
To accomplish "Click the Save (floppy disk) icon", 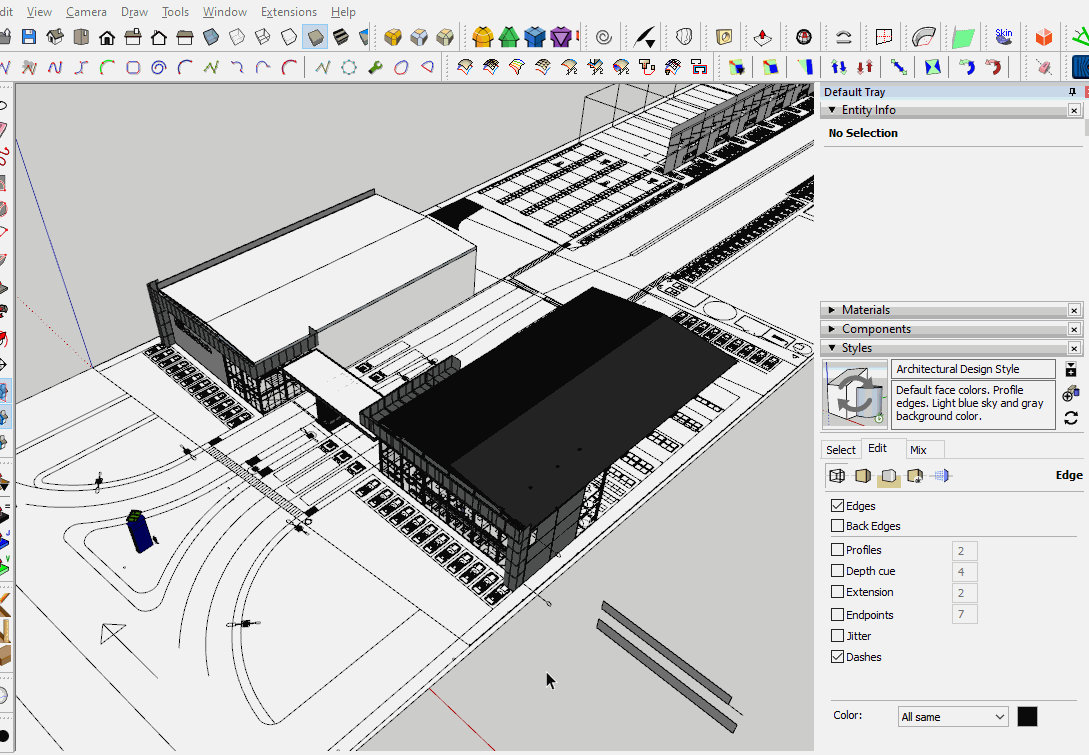I will click(29, 37).
